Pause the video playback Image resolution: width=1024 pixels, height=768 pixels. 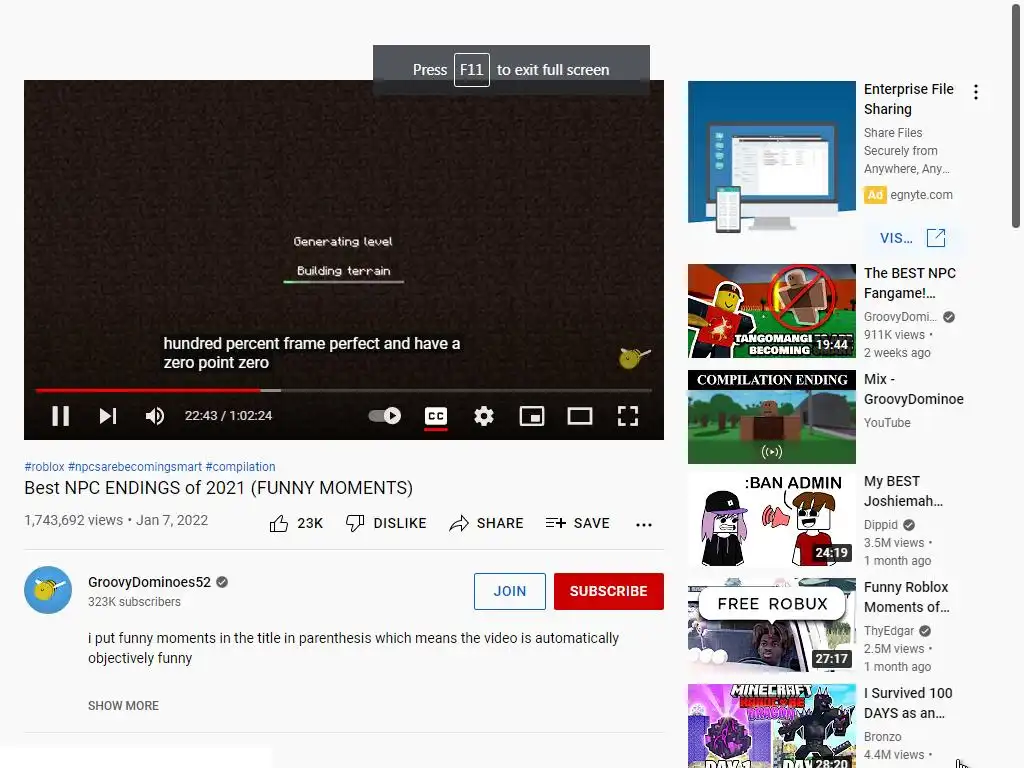(x=61, y=416)
